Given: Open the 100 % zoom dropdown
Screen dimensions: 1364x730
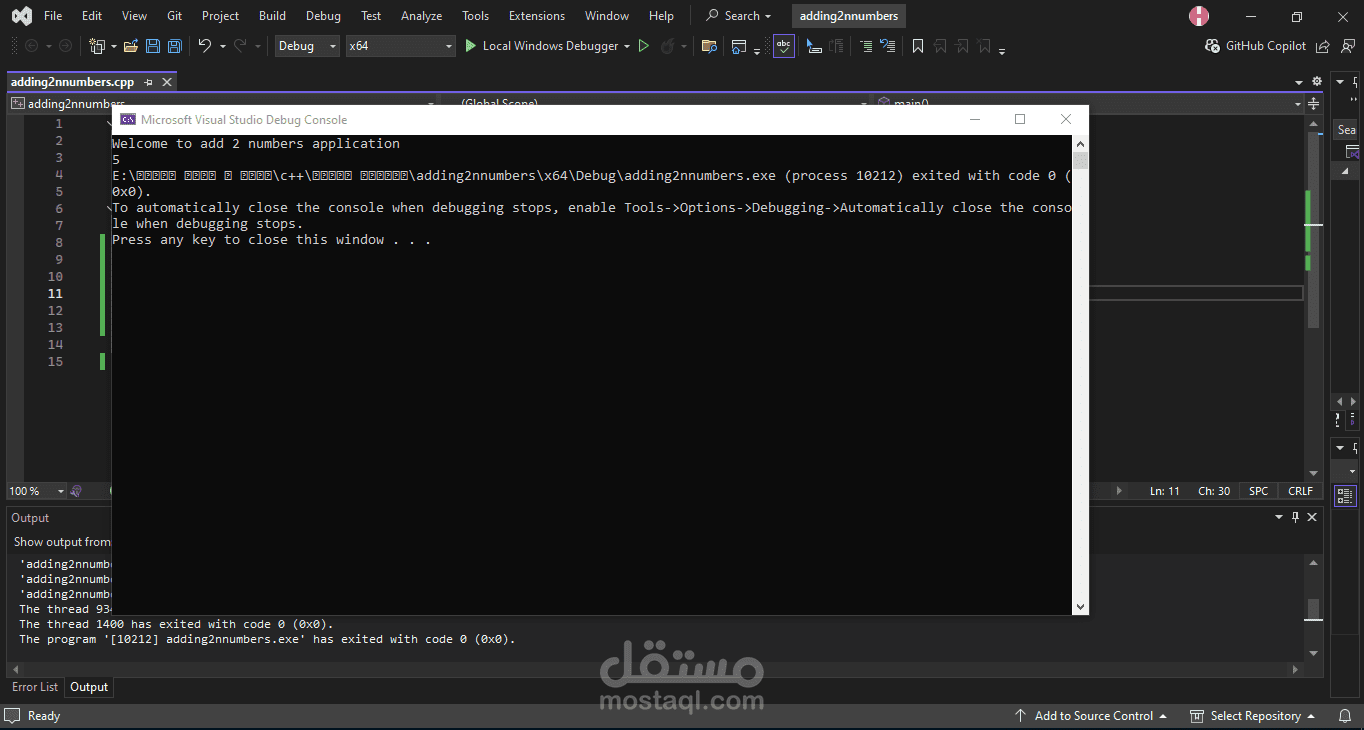Looking at the screenshot, I should (37, 491).
